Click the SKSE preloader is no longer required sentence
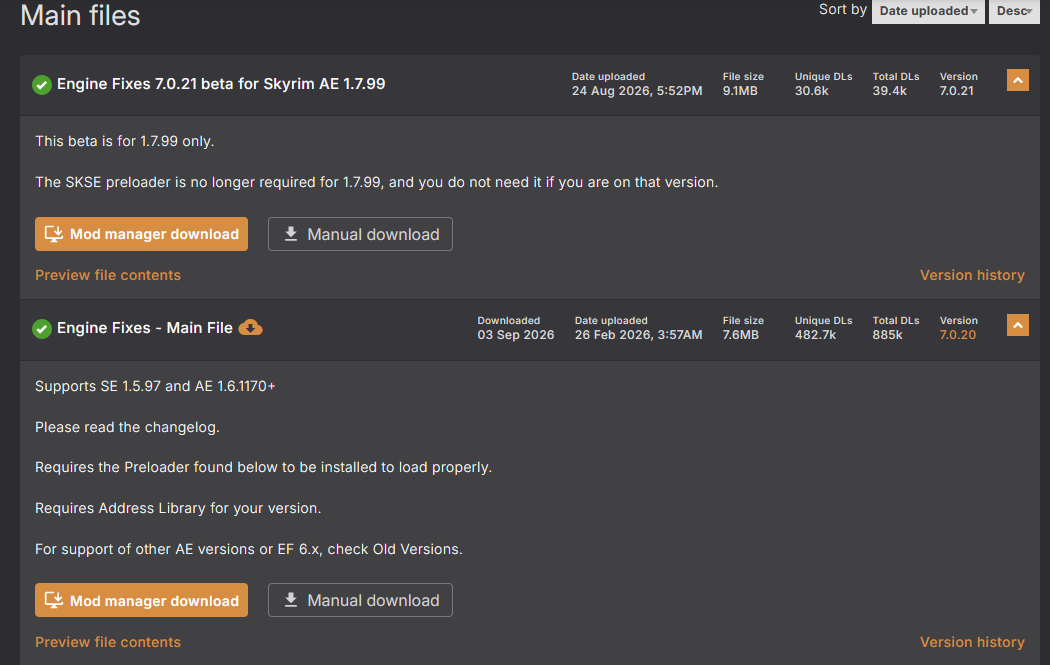The width and height of the screenshot is (1050, 665). pyautogui.click(x=376, y=182)
